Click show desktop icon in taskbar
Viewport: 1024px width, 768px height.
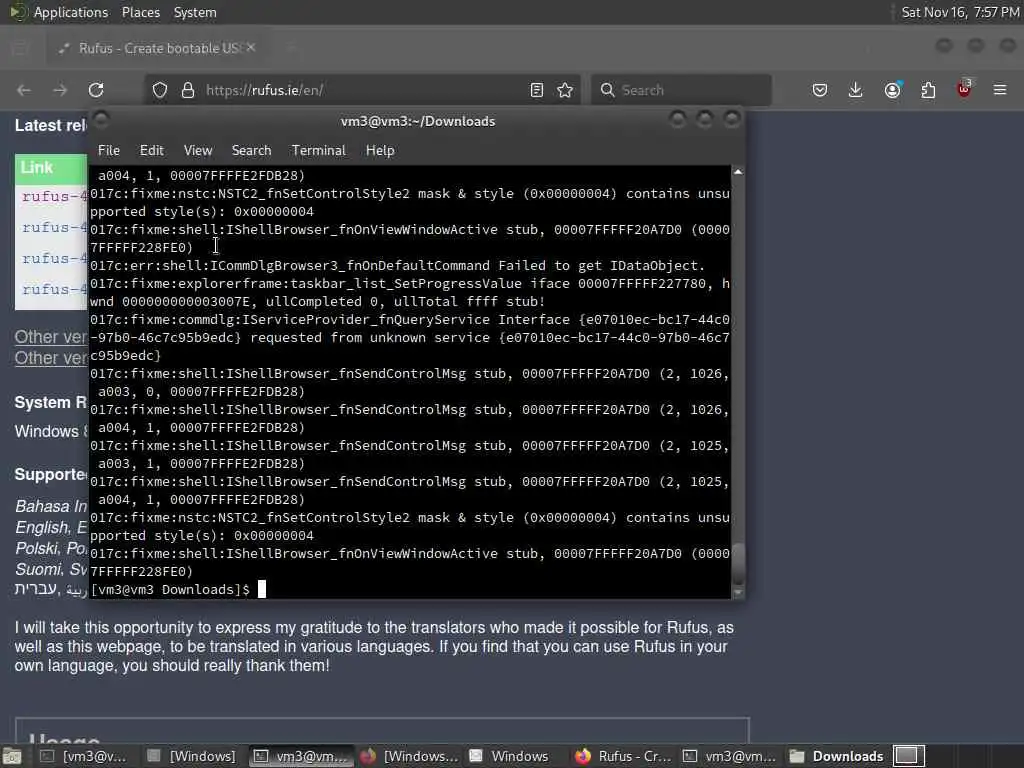(12, 757)
